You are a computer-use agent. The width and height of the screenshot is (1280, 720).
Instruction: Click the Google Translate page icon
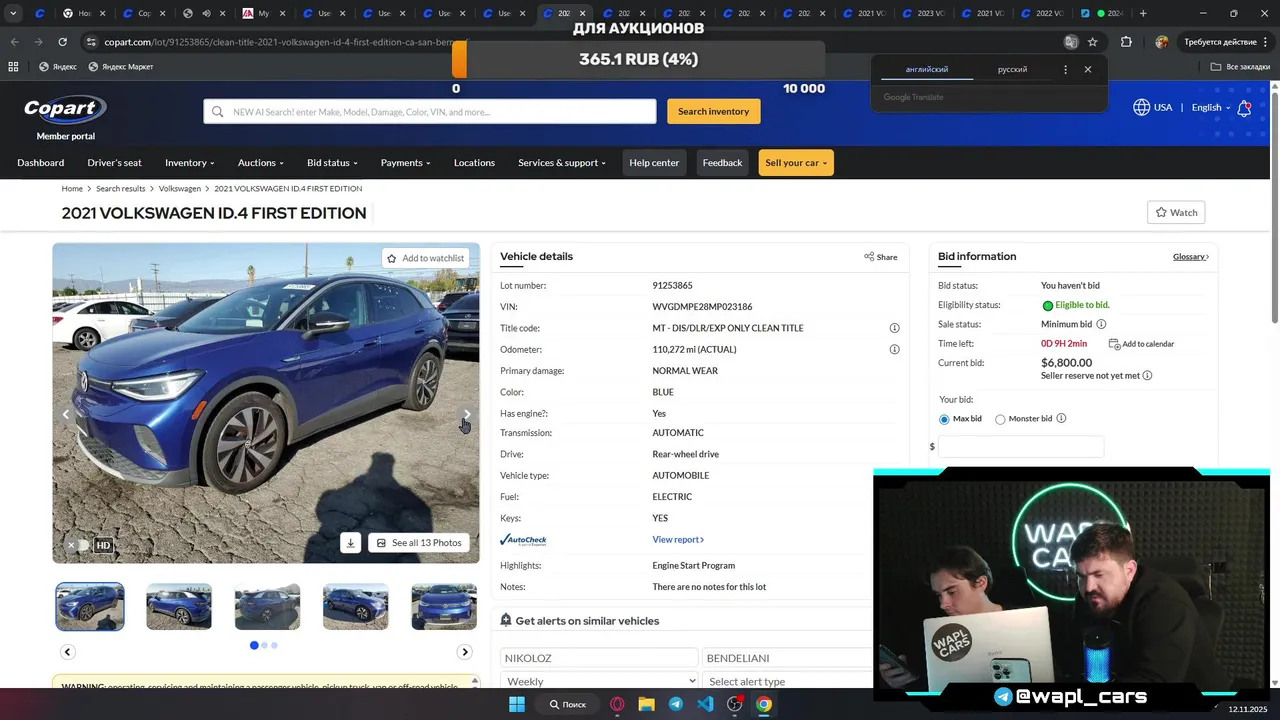coord(1071,42)
